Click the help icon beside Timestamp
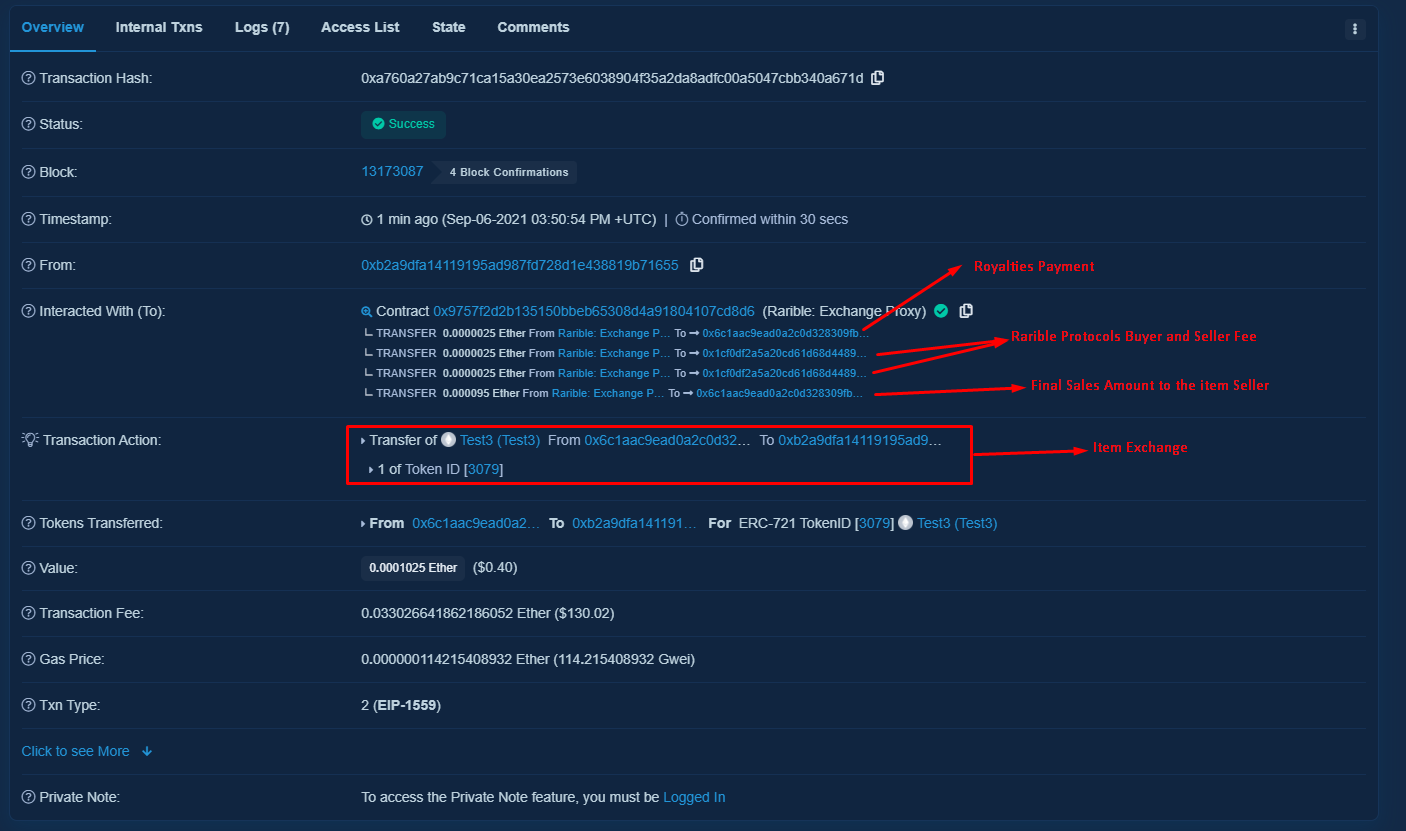 [x=29, y=219]
